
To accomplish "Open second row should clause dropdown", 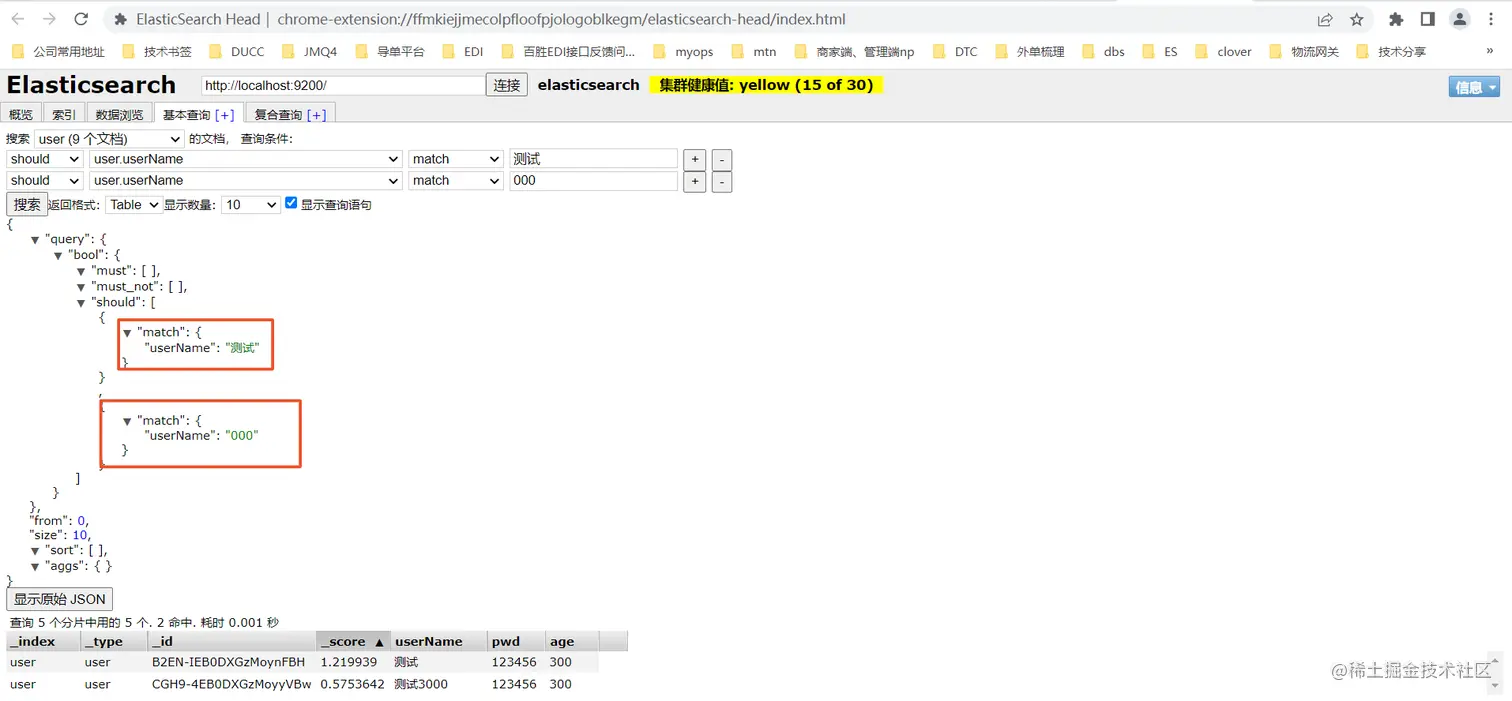I will pos(44,181).
